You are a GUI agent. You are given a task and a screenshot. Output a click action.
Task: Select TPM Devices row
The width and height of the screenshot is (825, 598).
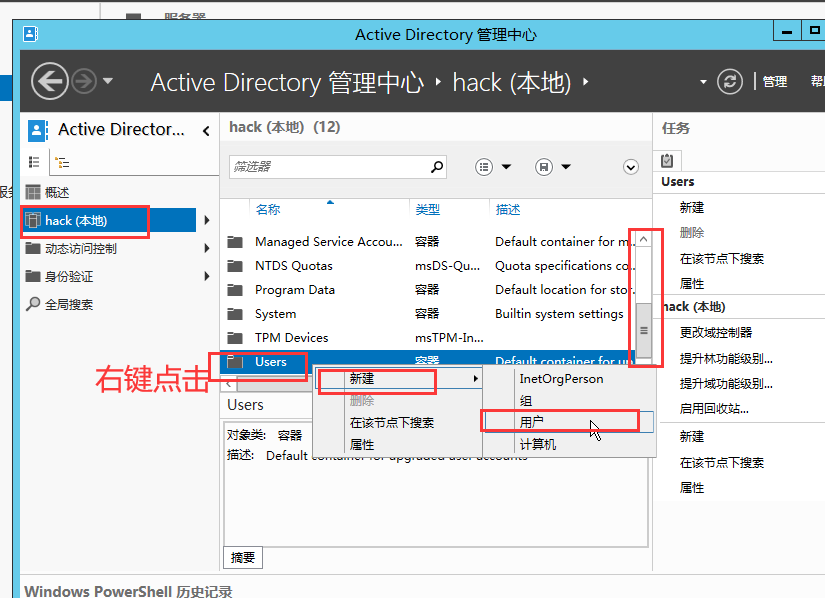428,338
